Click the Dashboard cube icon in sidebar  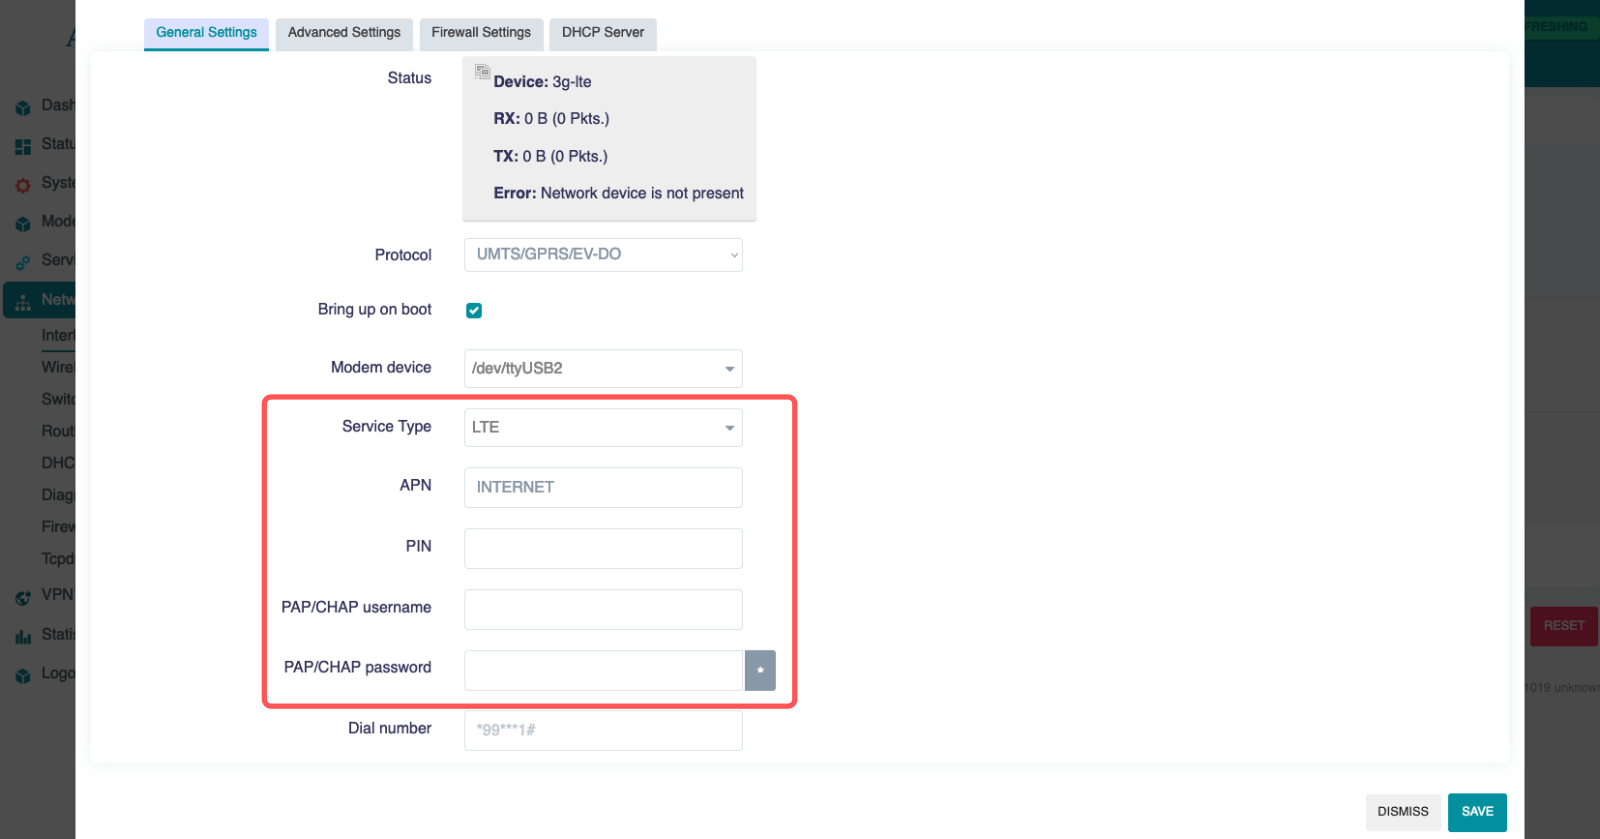[x=23, y=107]
